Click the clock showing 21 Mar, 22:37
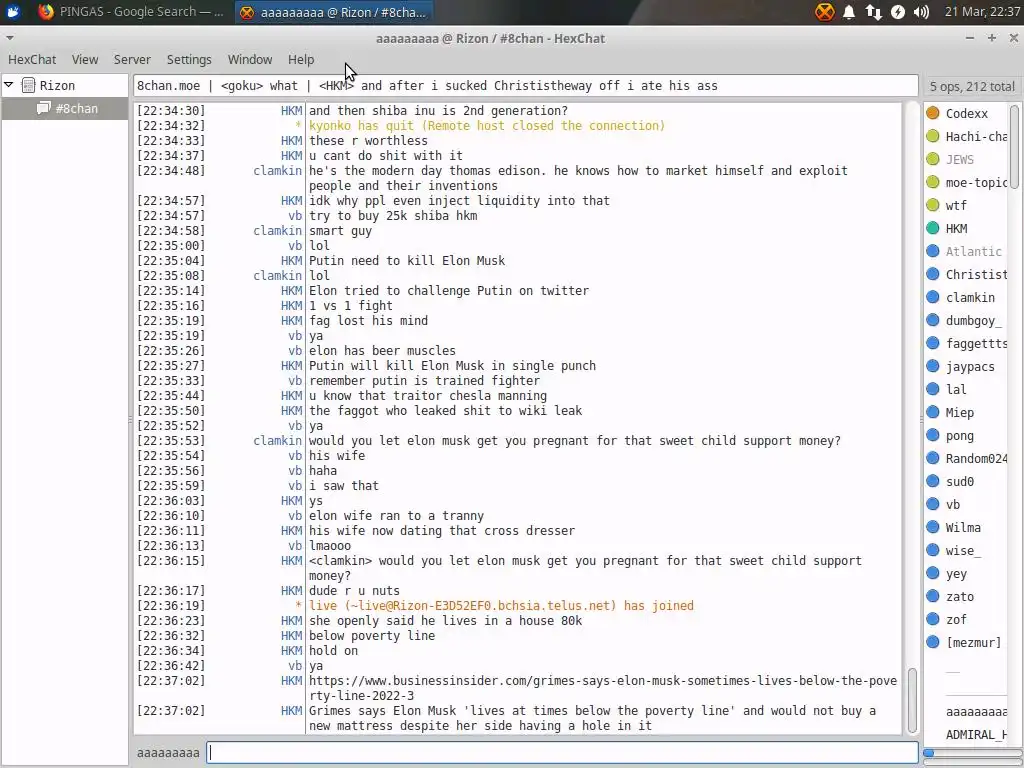Screen dimensions: 1024x768 pyautogui.click(x=982, y=12)
